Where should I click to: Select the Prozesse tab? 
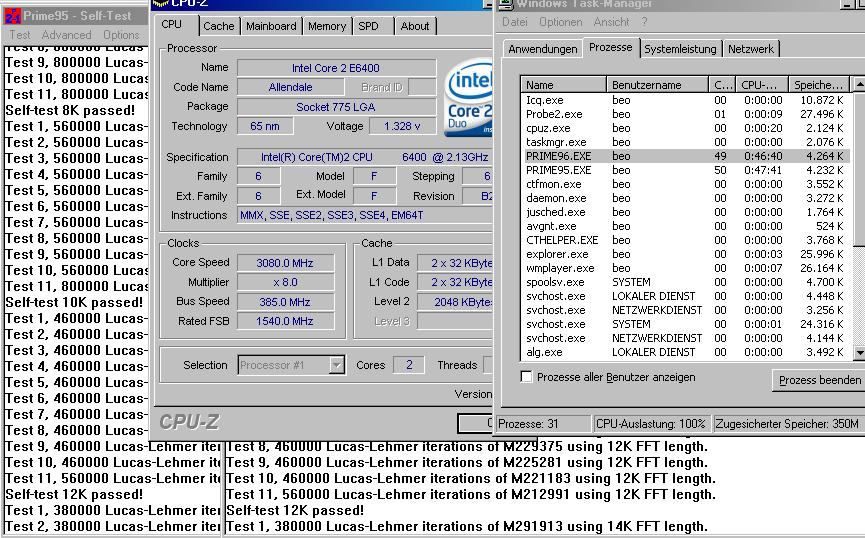[x=610, y=47]
